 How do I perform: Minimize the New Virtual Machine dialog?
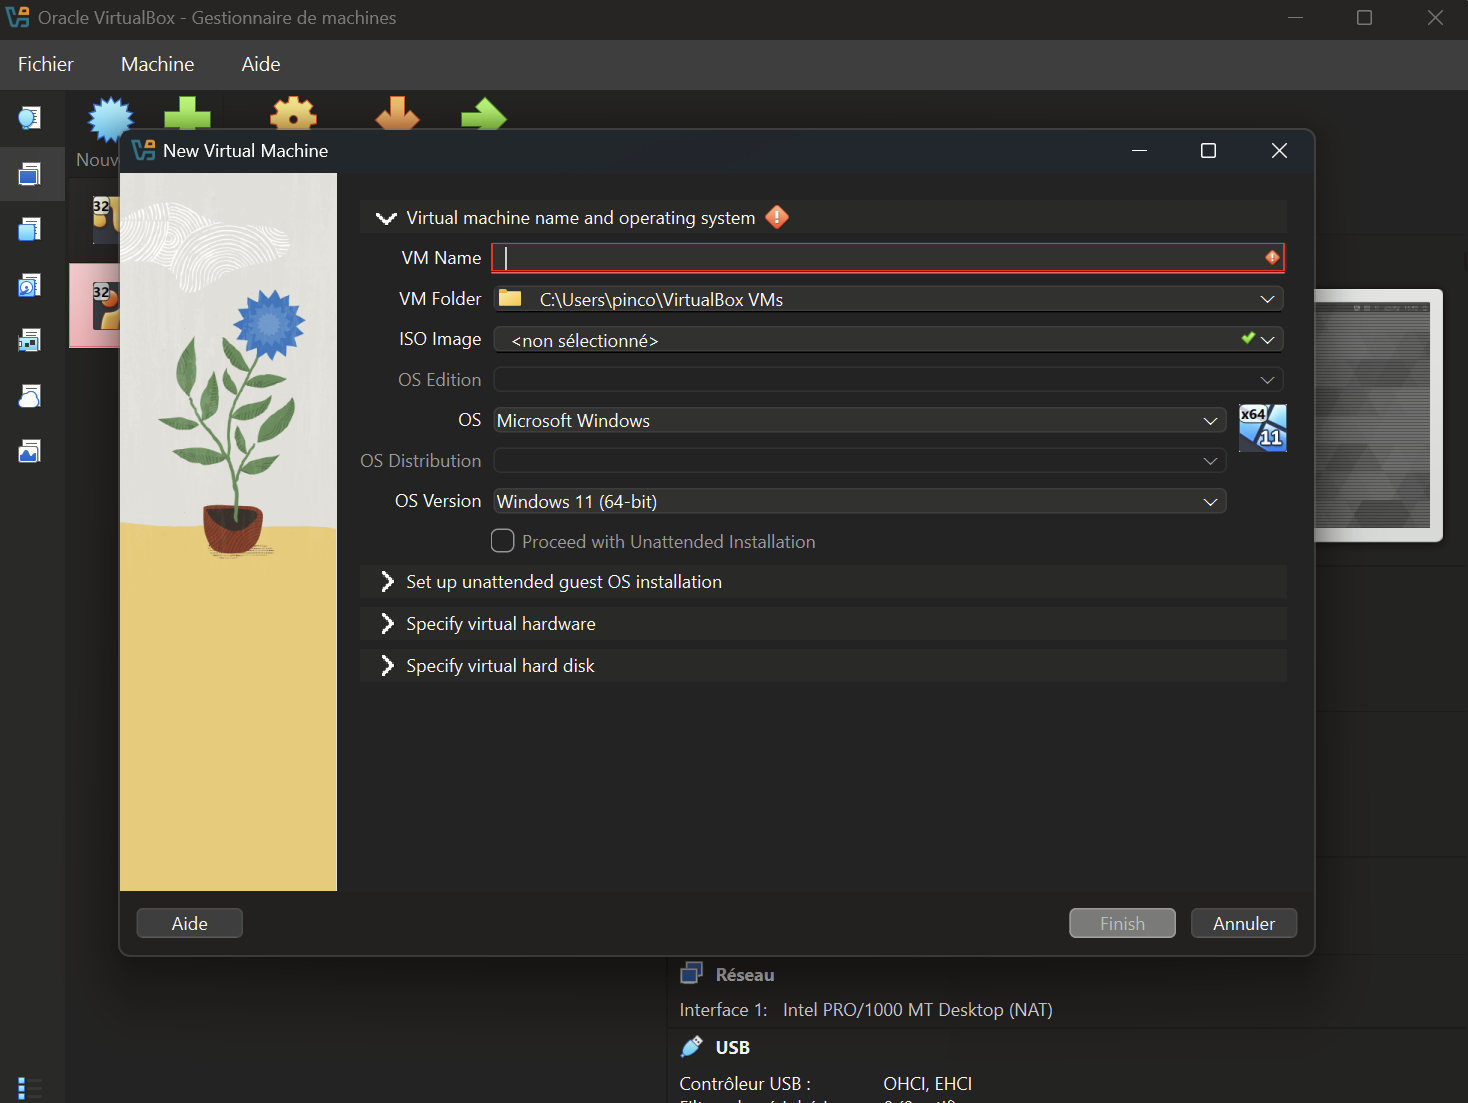point(1139,150)
